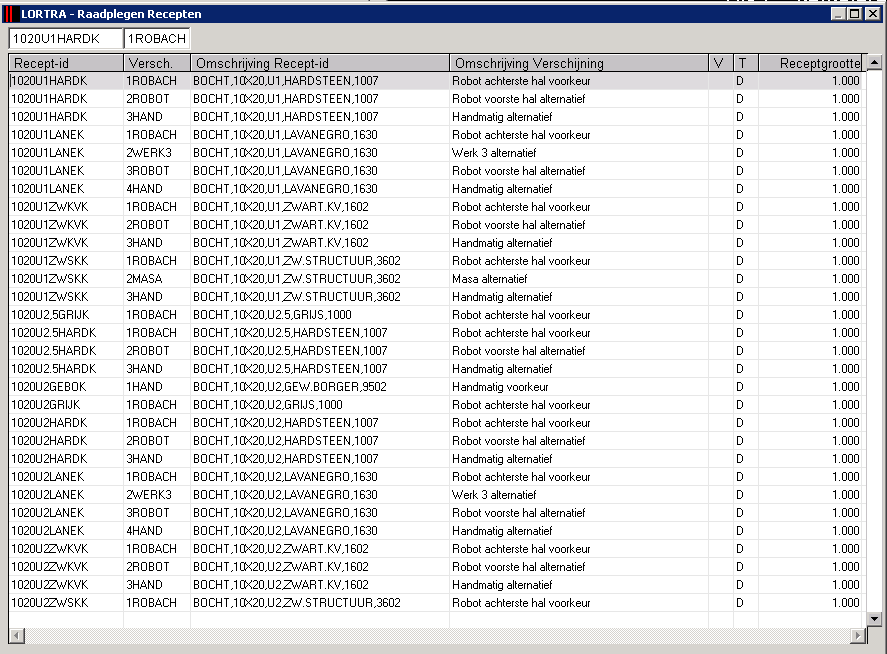Screen dimensions: 887x654
Task: Select row 1020U1ZWSKK with version 1ROBACH
Action: (x=438, y=261)
